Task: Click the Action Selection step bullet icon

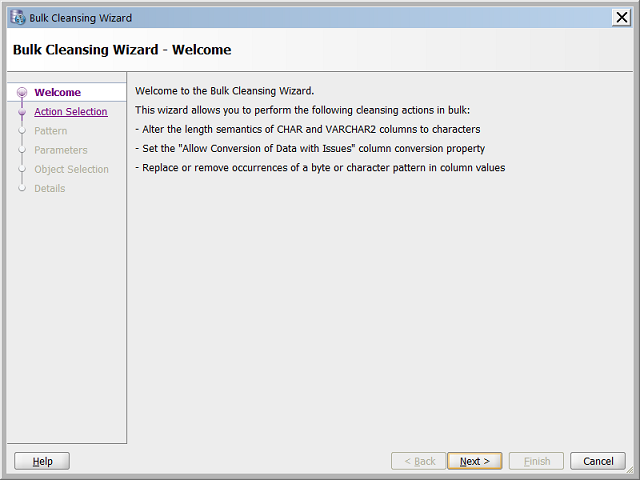Action: click(x=22, y=112)
